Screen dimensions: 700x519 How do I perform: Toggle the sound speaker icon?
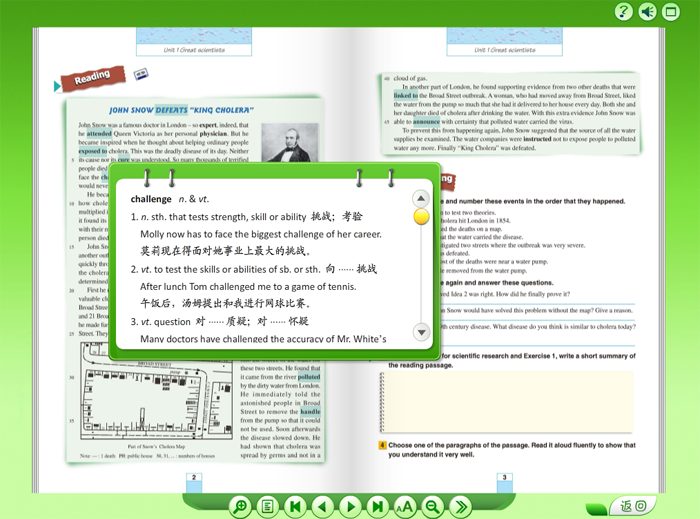pos(647,11)
